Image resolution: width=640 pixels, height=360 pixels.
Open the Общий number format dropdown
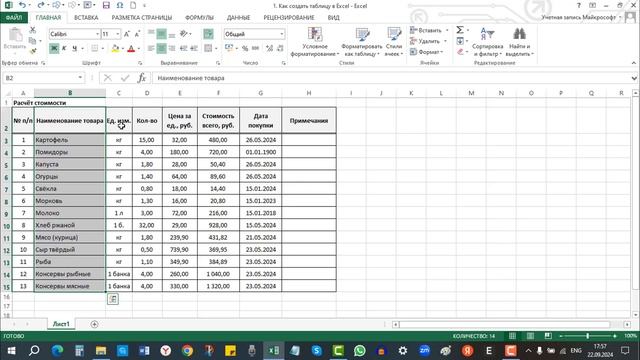coord(282,34)
